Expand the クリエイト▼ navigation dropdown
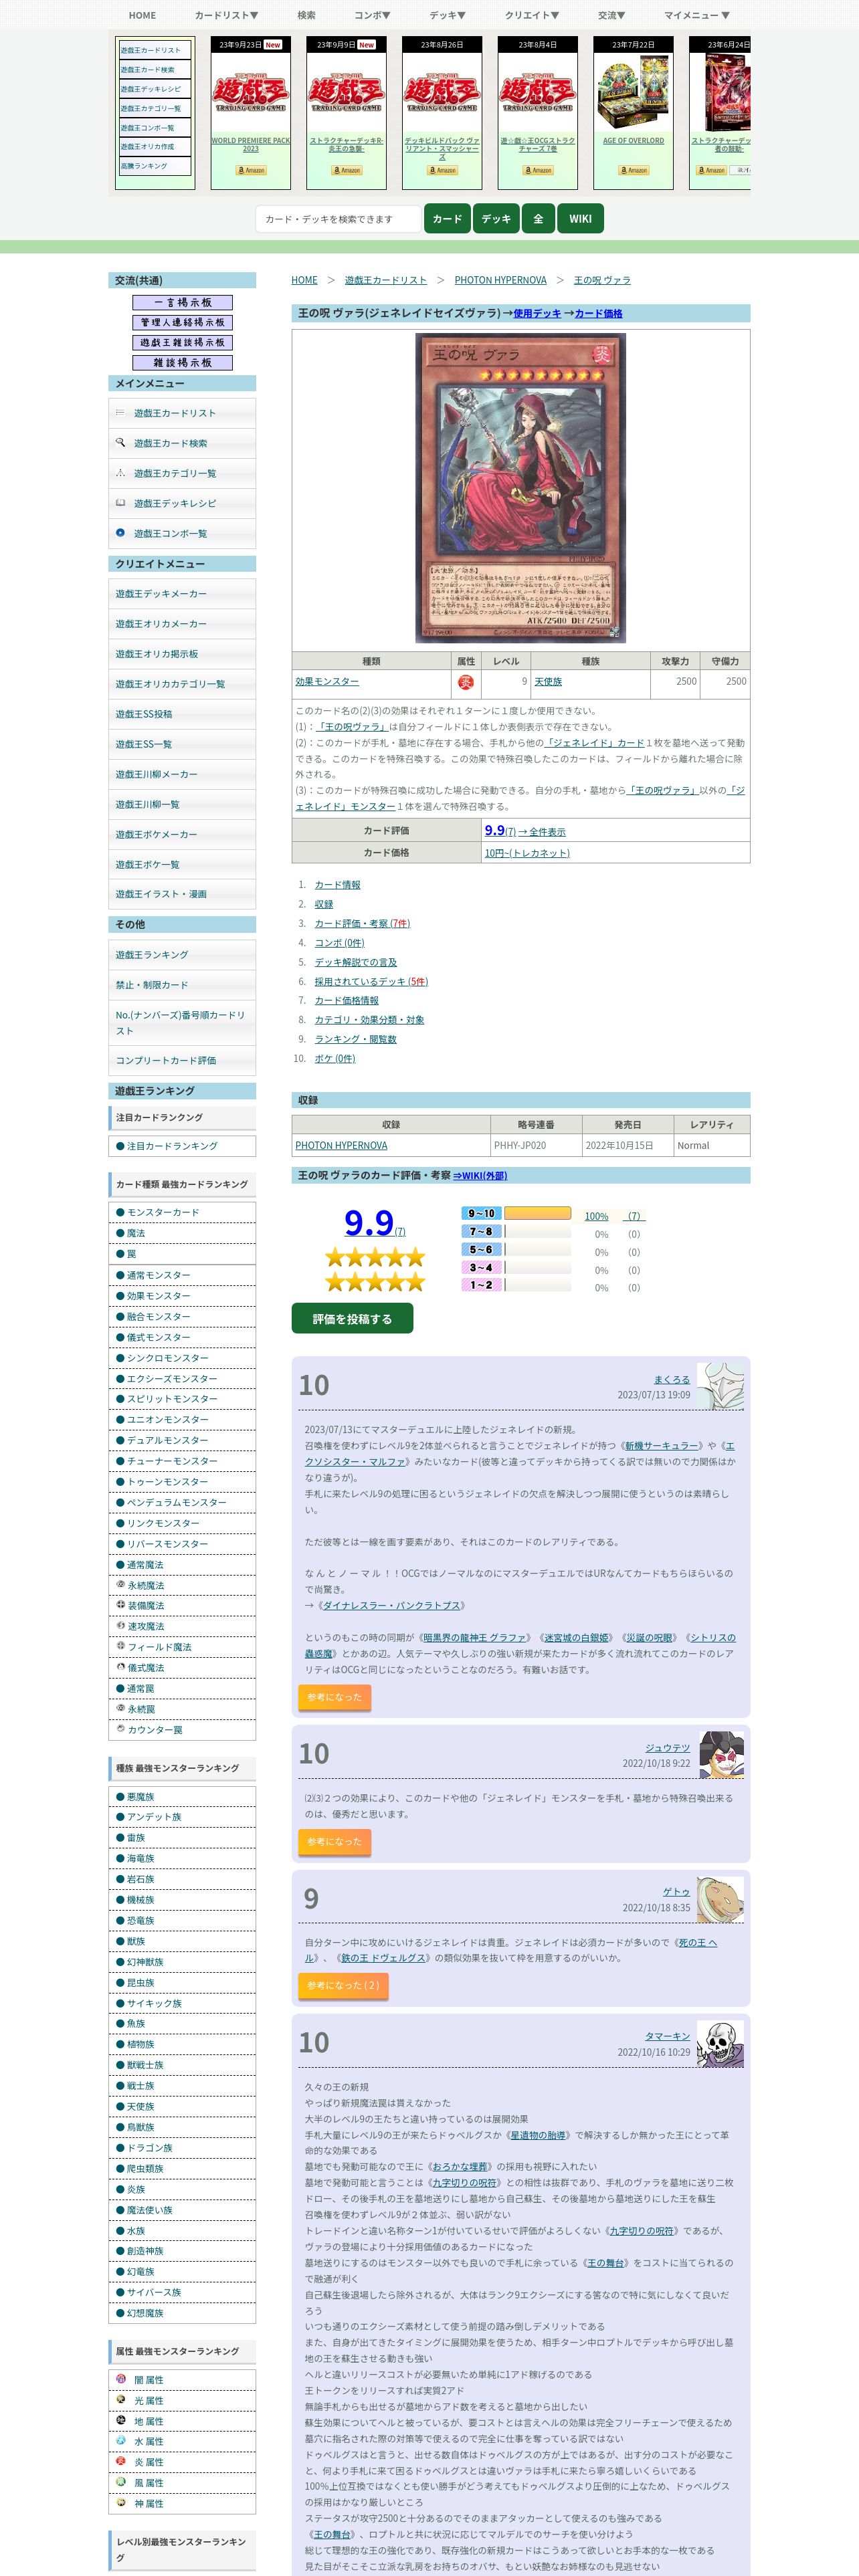Image resolution: width=859 pixels, height=2576 pixels. (532, 15)
